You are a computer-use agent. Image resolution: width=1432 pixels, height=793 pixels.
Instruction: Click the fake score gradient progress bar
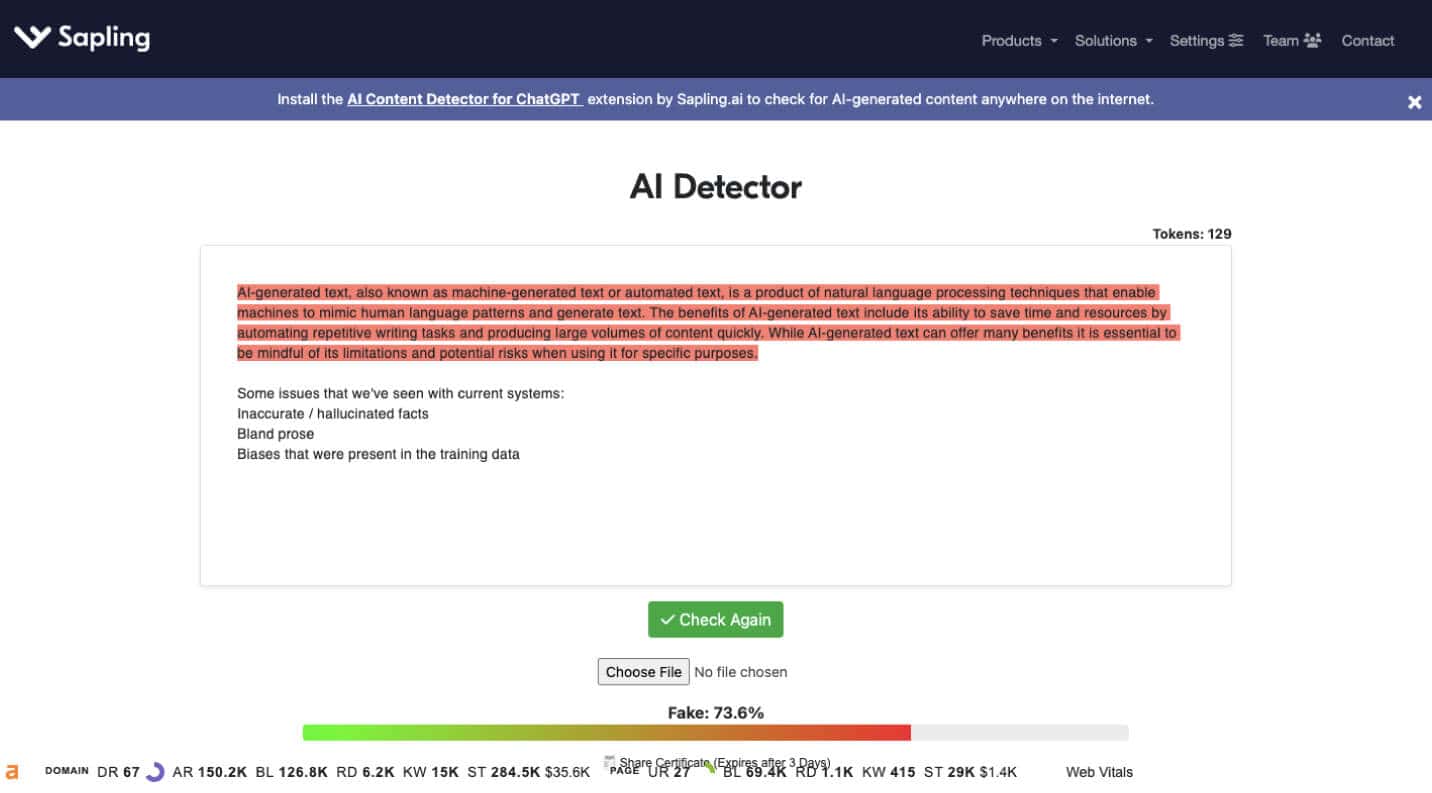pos(715,733)
